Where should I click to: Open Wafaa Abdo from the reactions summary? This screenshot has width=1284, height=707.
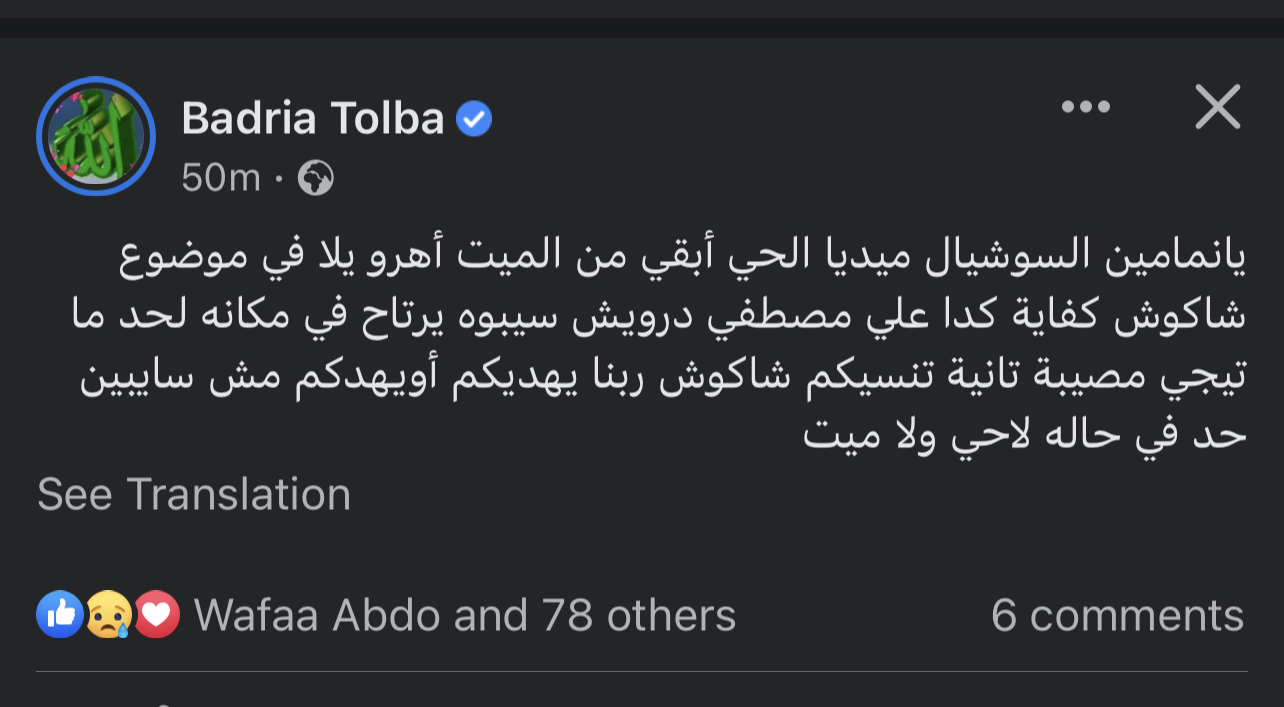coord(317,615)
